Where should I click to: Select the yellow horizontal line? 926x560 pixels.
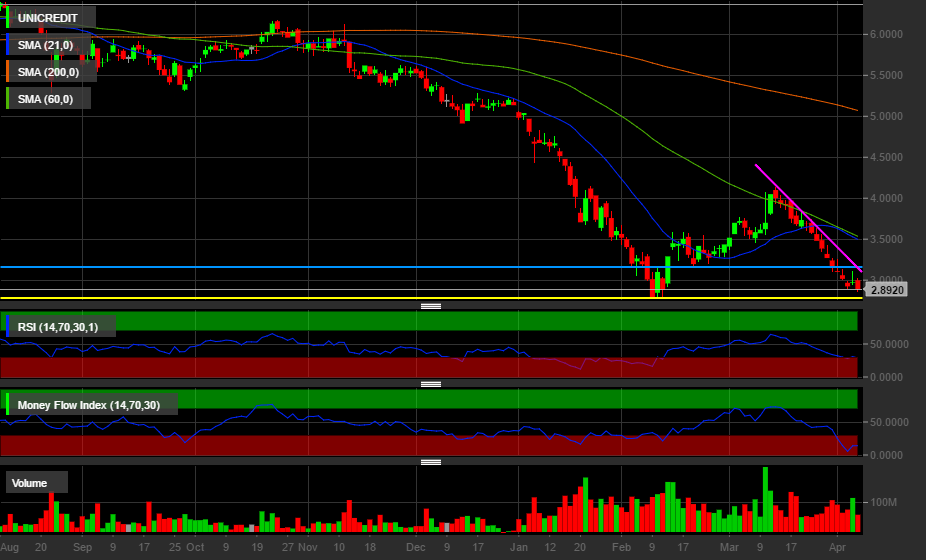point(400,298)
